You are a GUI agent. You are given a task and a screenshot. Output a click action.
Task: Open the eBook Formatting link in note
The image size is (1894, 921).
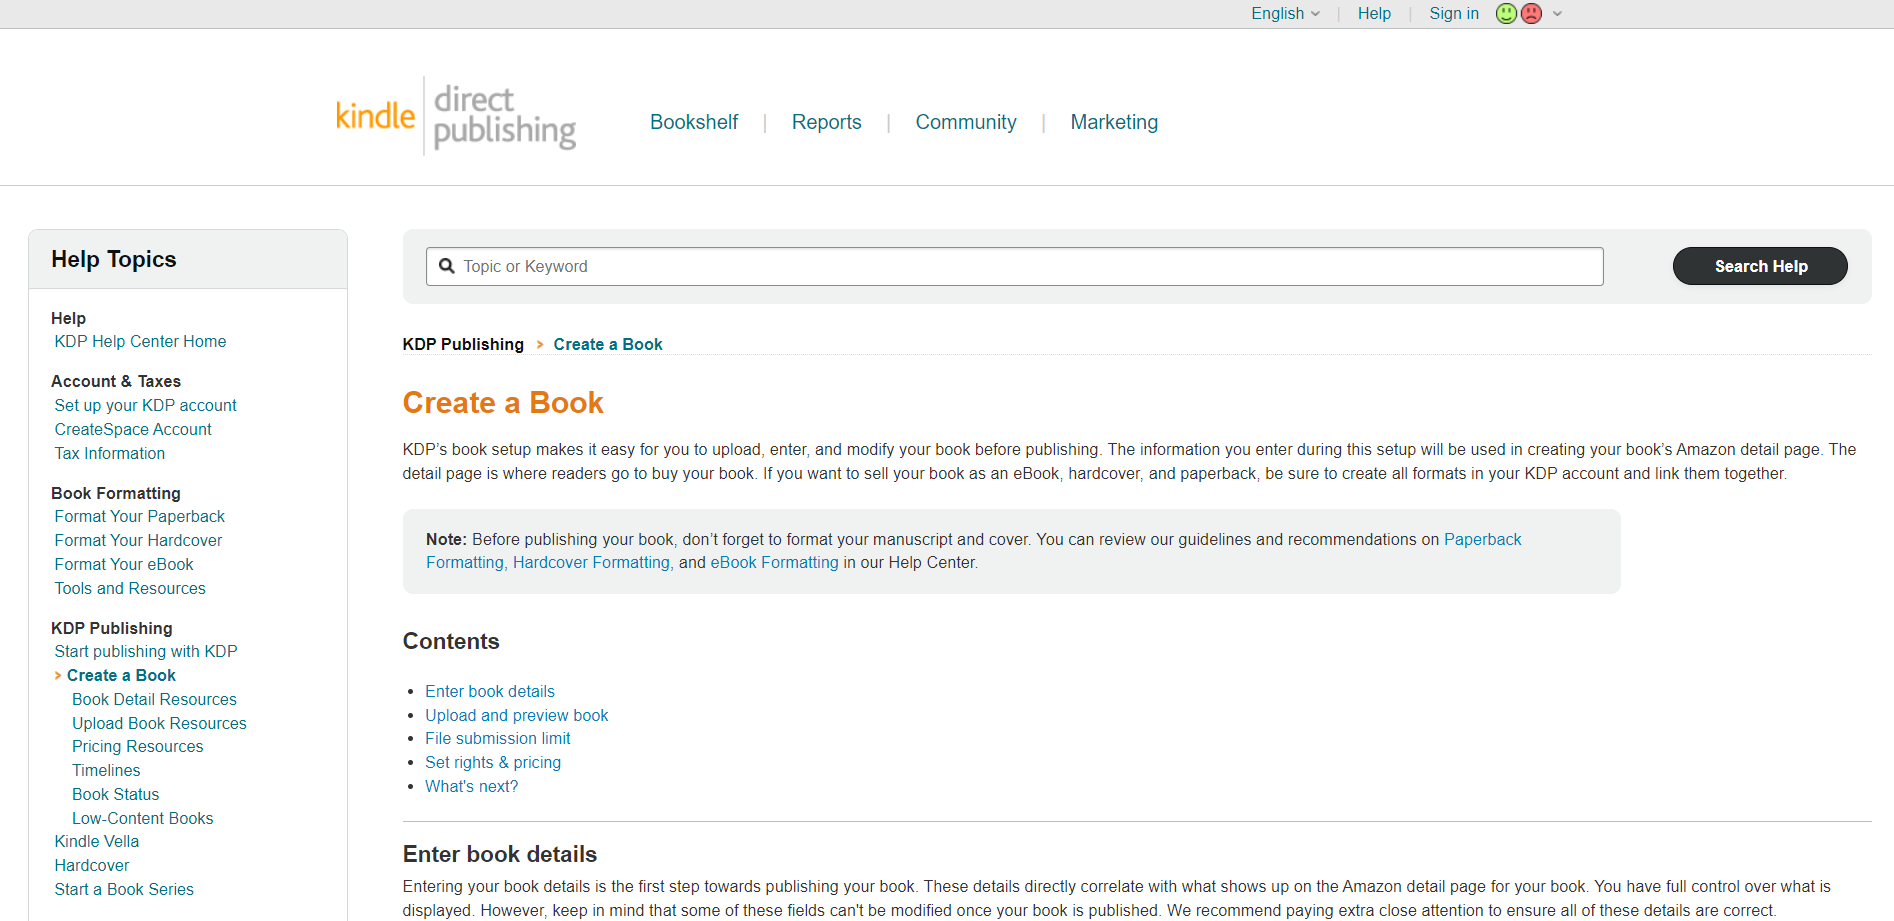coord(774,562)
